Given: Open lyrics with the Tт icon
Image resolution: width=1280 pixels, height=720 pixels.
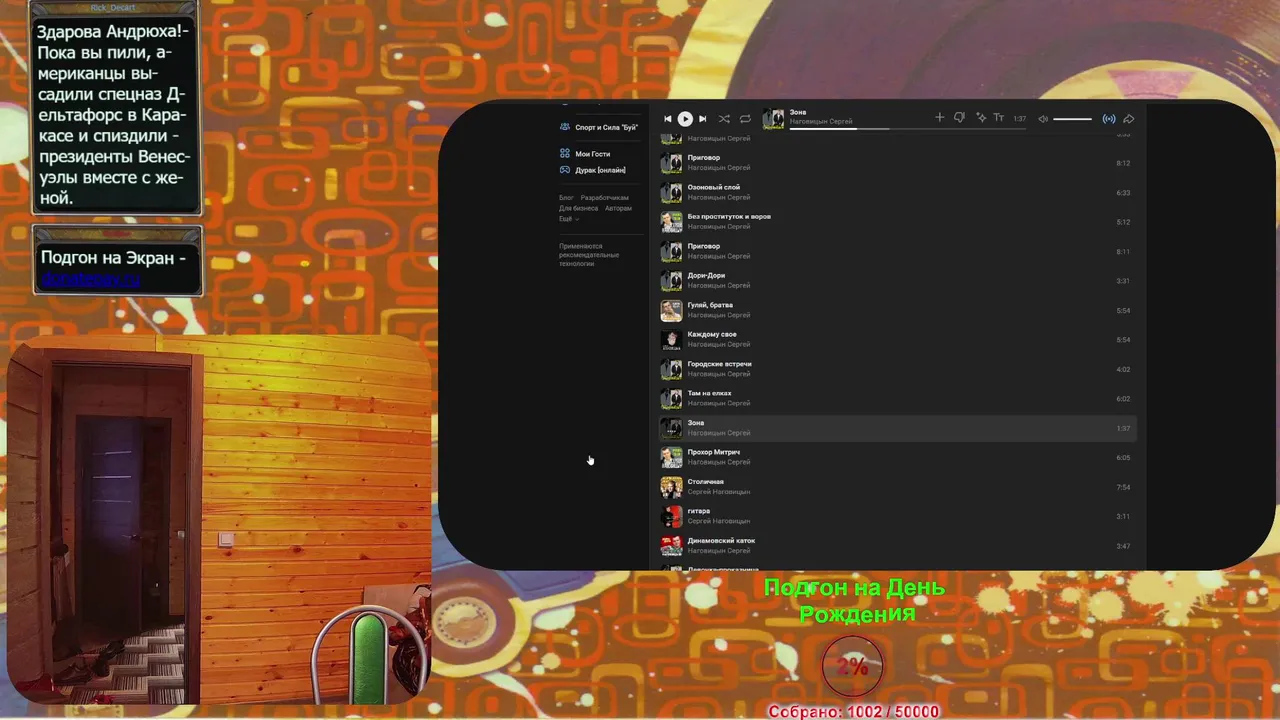Looking at the screenshot, I should coord(998,118).
